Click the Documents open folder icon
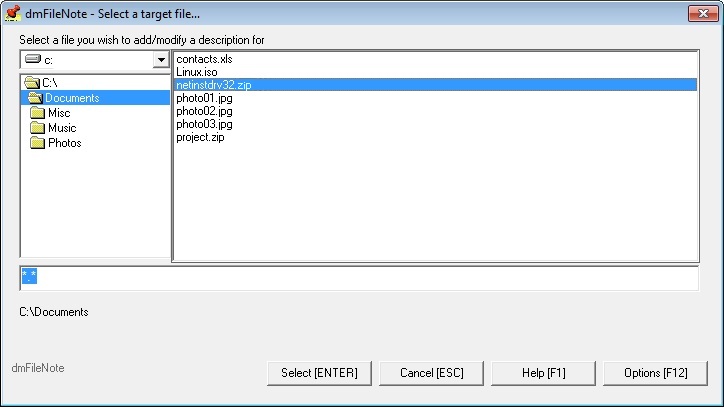The height and width of the screenshot is (409, 724). 35,98
